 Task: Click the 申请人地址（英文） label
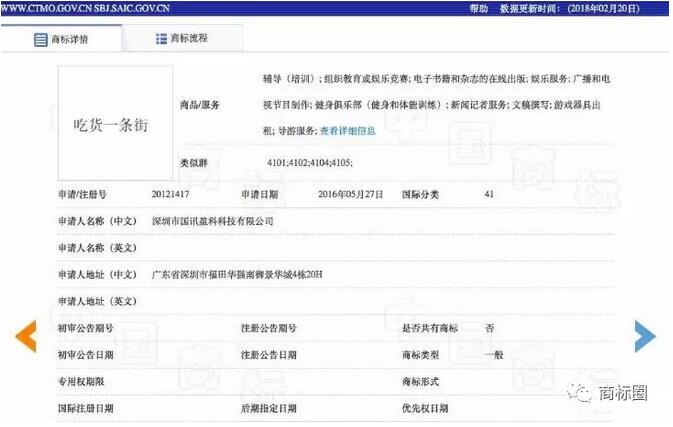(x=97, y=301)
